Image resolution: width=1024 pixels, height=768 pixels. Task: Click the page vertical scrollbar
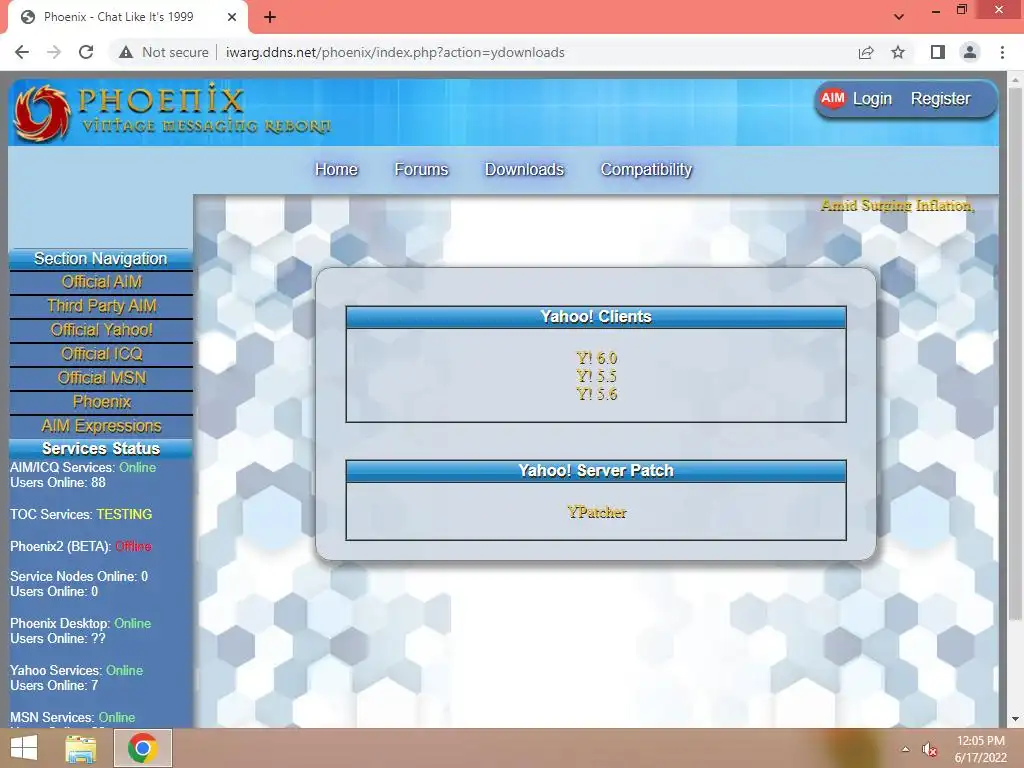click(x=1015, y=353)
